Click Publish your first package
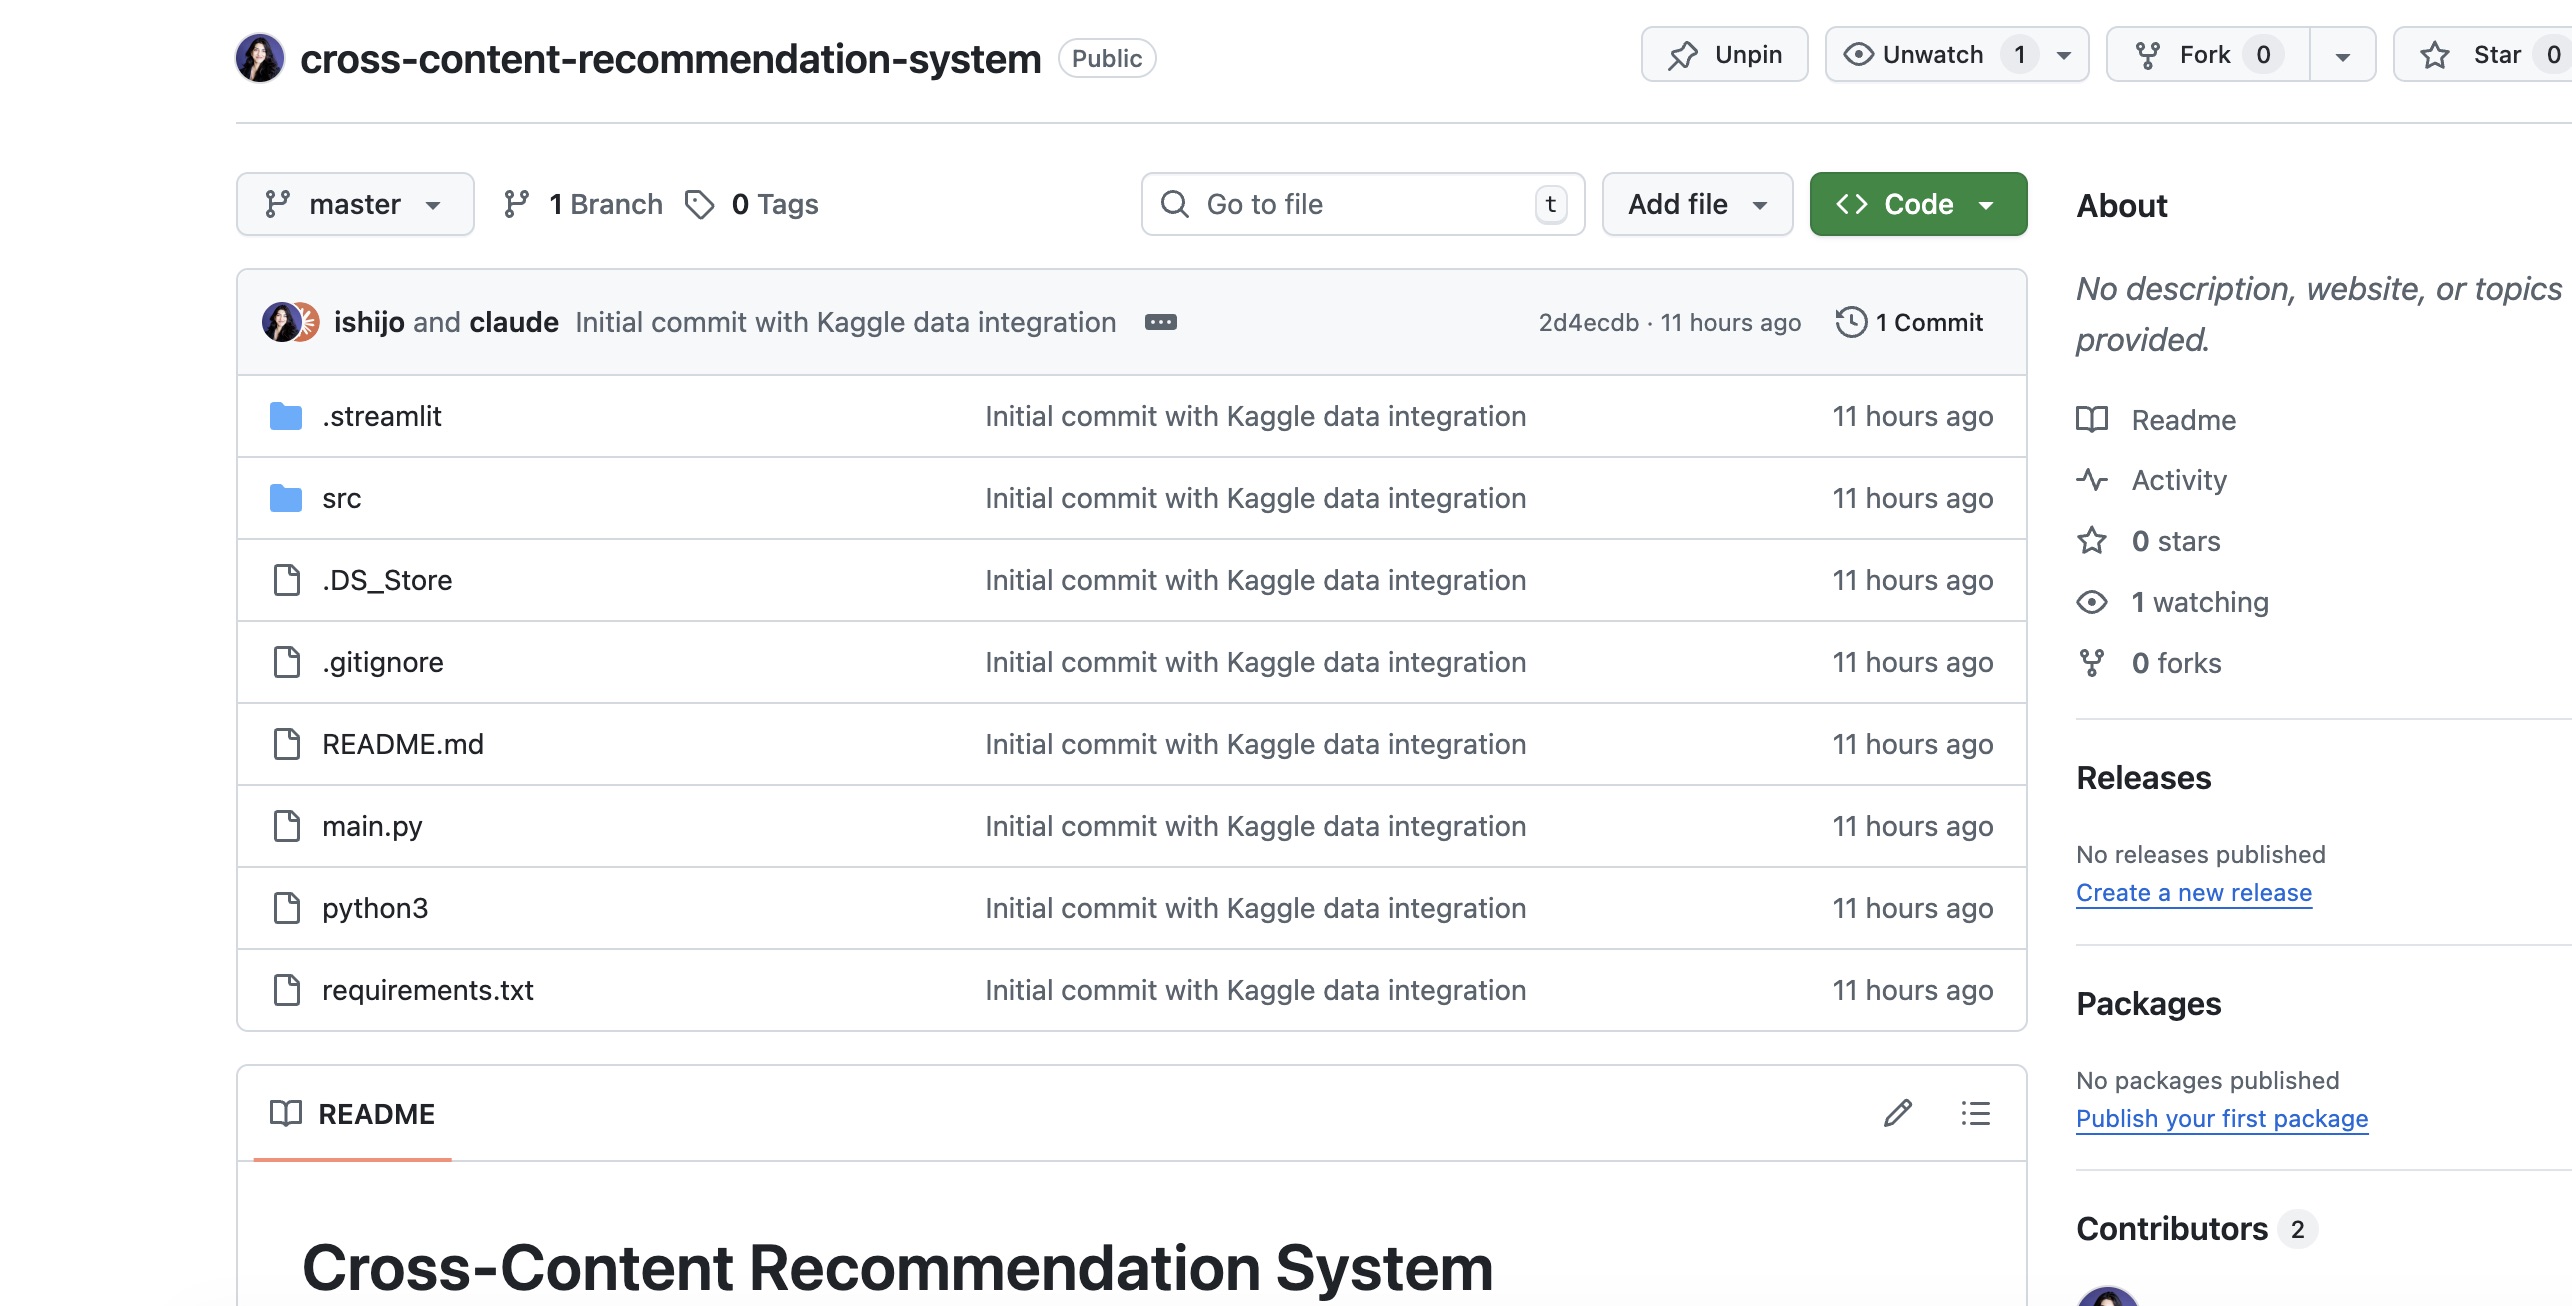Image resolution: width=2572 pixels, height=1306 pixels. 2222,1118
